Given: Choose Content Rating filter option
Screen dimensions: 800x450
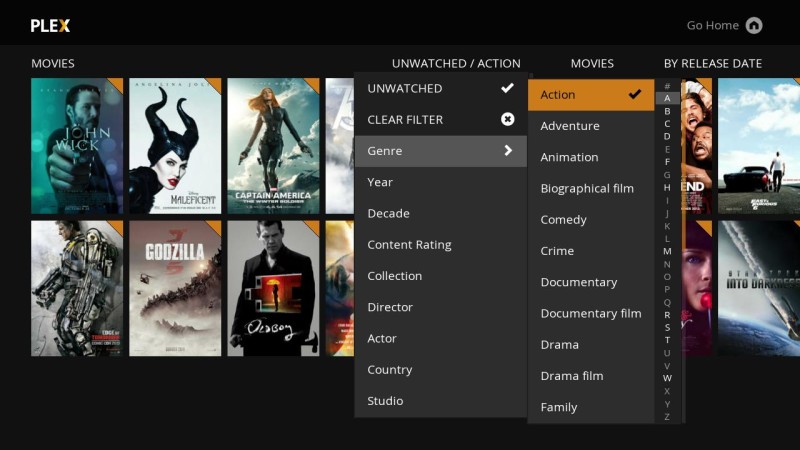Looking at the screenshot, I should coord(409,244).
